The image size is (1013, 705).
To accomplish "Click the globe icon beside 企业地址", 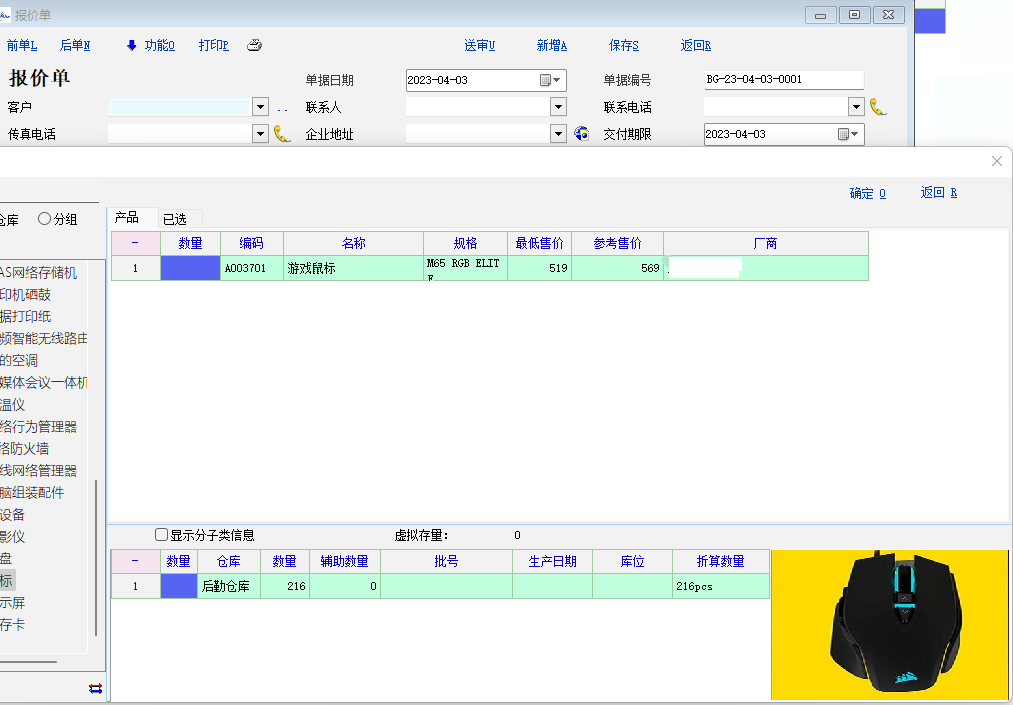I will 581,134.
